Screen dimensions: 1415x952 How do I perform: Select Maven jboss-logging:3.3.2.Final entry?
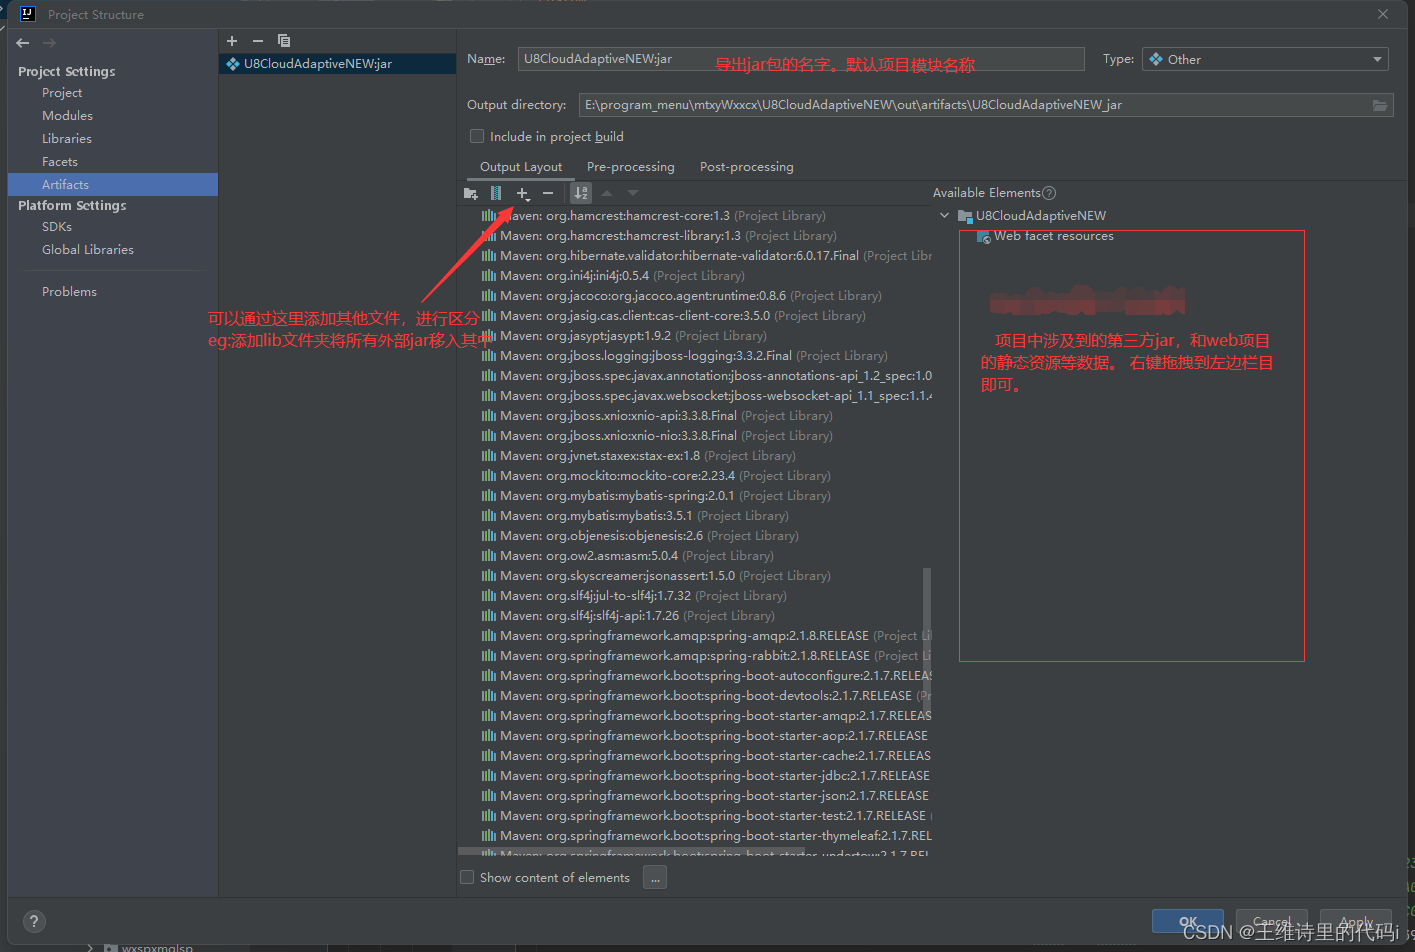[x=684, y=356]
